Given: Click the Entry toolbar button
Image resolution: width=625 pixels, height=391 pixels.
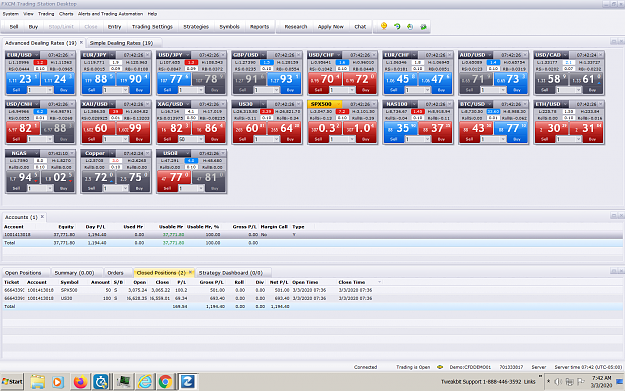Looking at the screenshot, I should [x=114, y=27].
